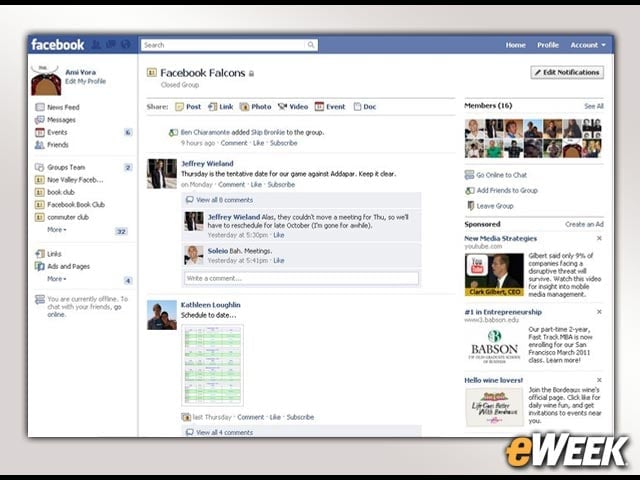The width and height of the screenshot is (640, 480).
Task: Go to Profile in top navigation
Action: pos(548,45)
